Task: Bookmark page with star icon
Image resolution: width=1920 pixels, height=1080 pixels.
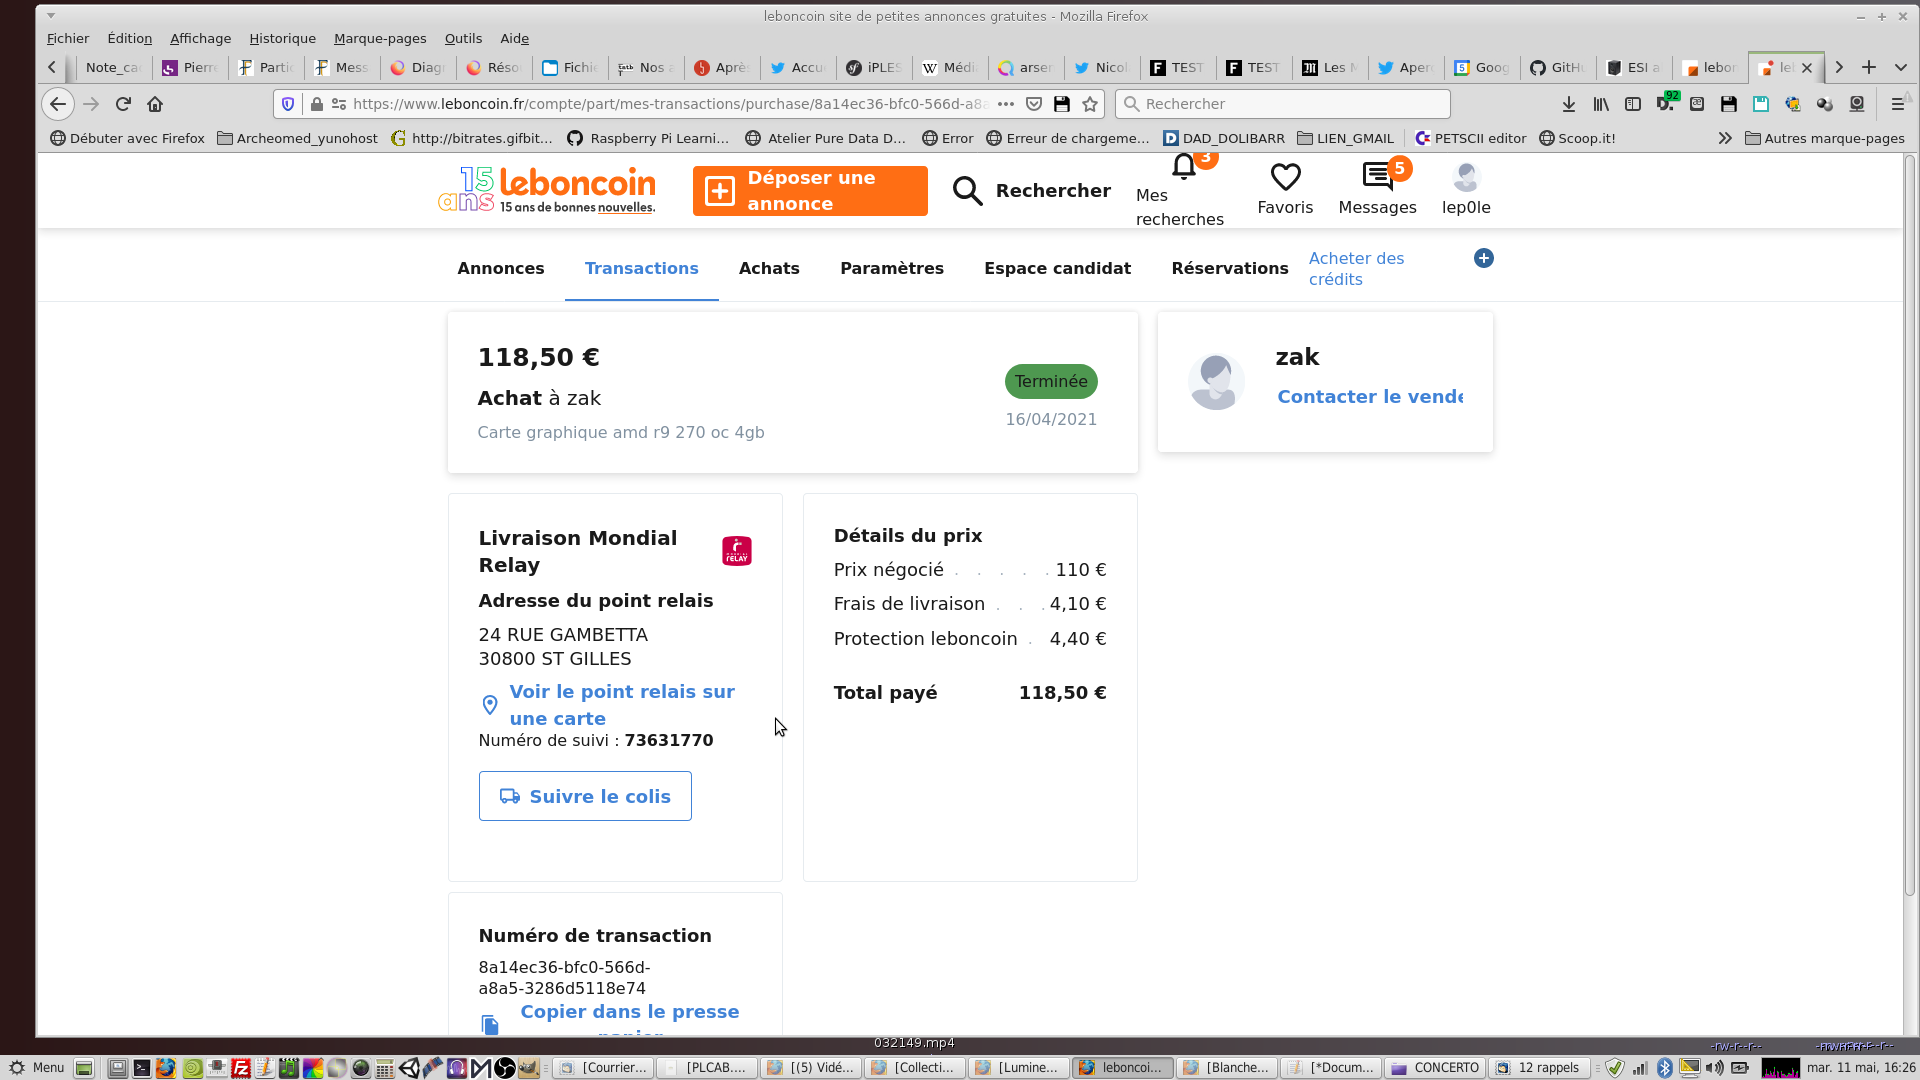Action: coord(1090,104)
